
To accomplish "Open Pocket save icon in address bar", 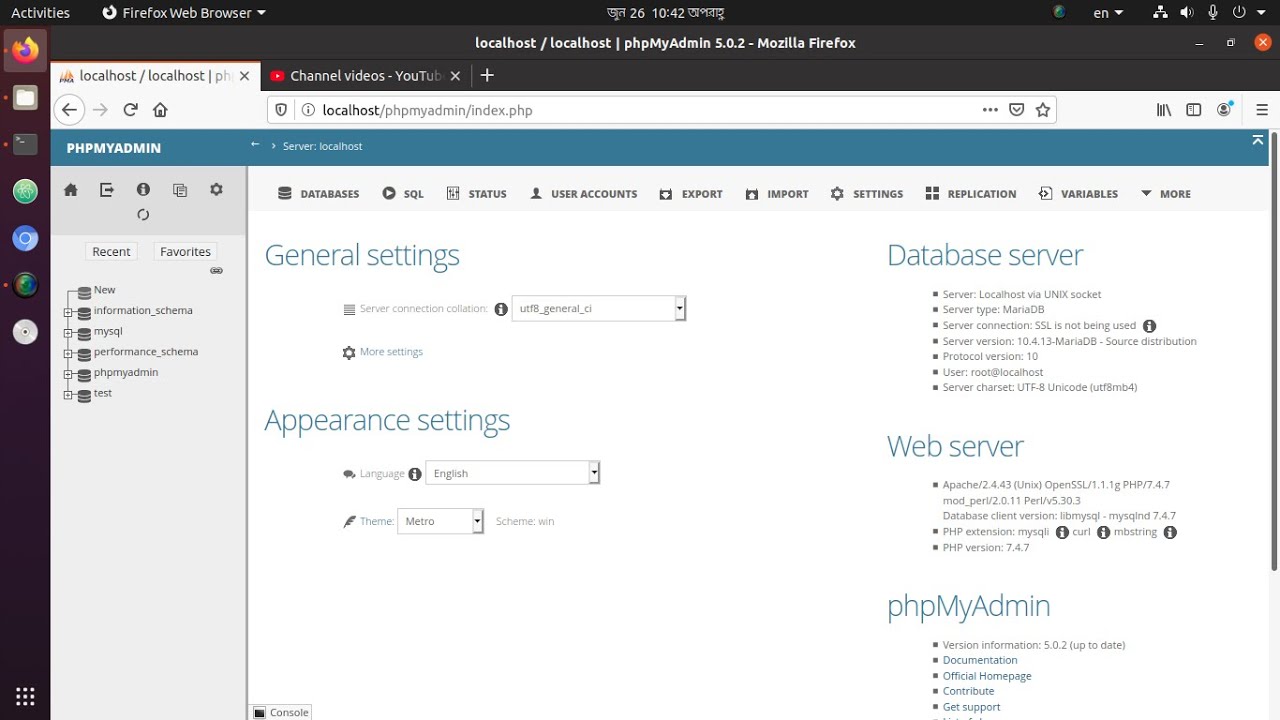I will pyautogui.click(x=1017, y=110).
